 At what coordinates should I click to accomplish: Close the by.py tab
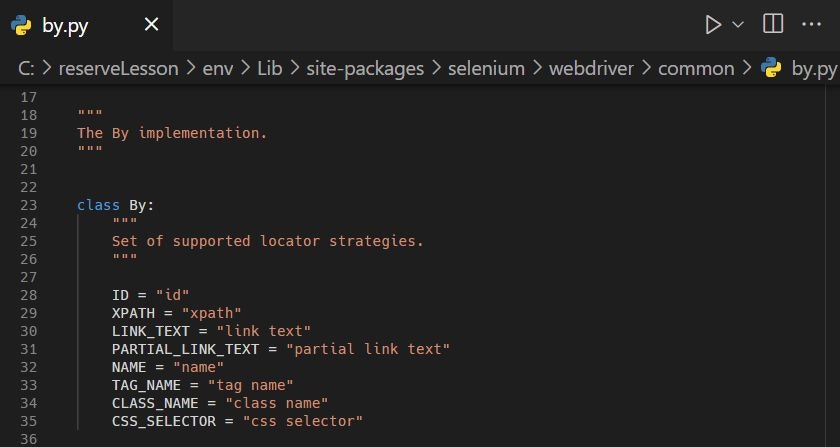(x=152, y=24)
